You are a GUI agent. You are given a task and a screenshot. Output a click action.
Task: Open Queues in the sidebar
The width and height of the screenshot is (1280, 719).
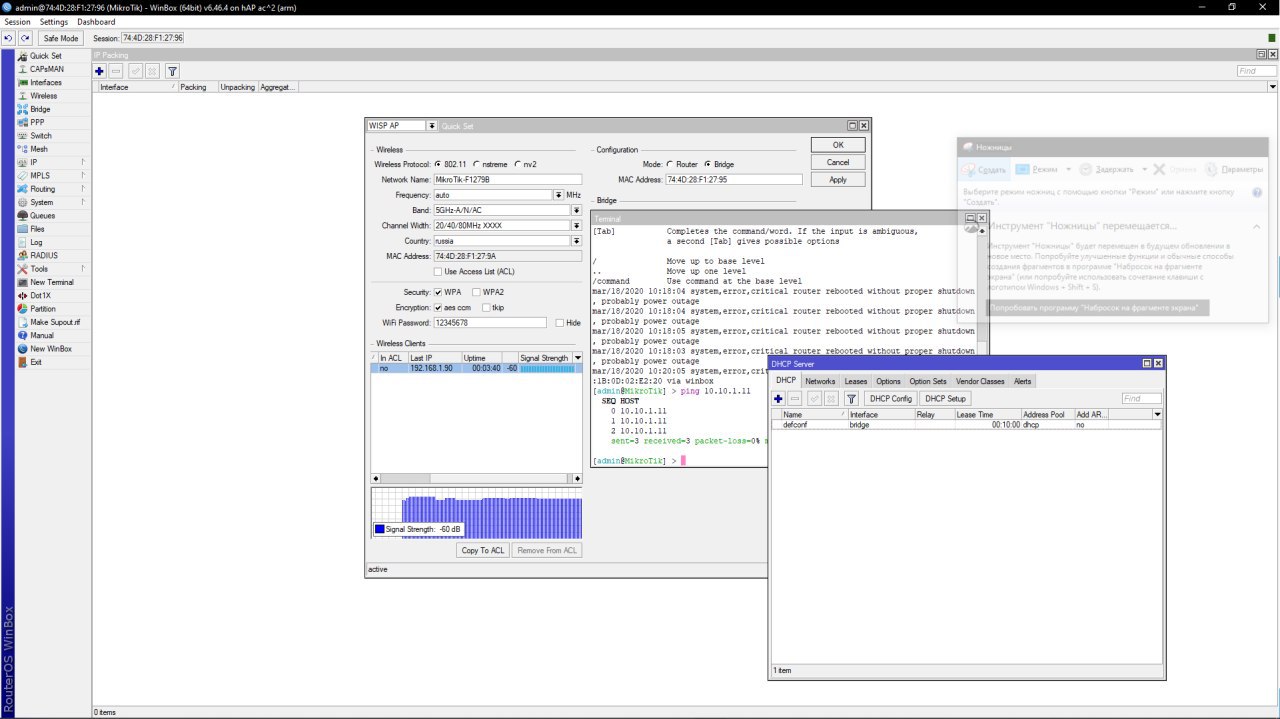coord(42,215)
